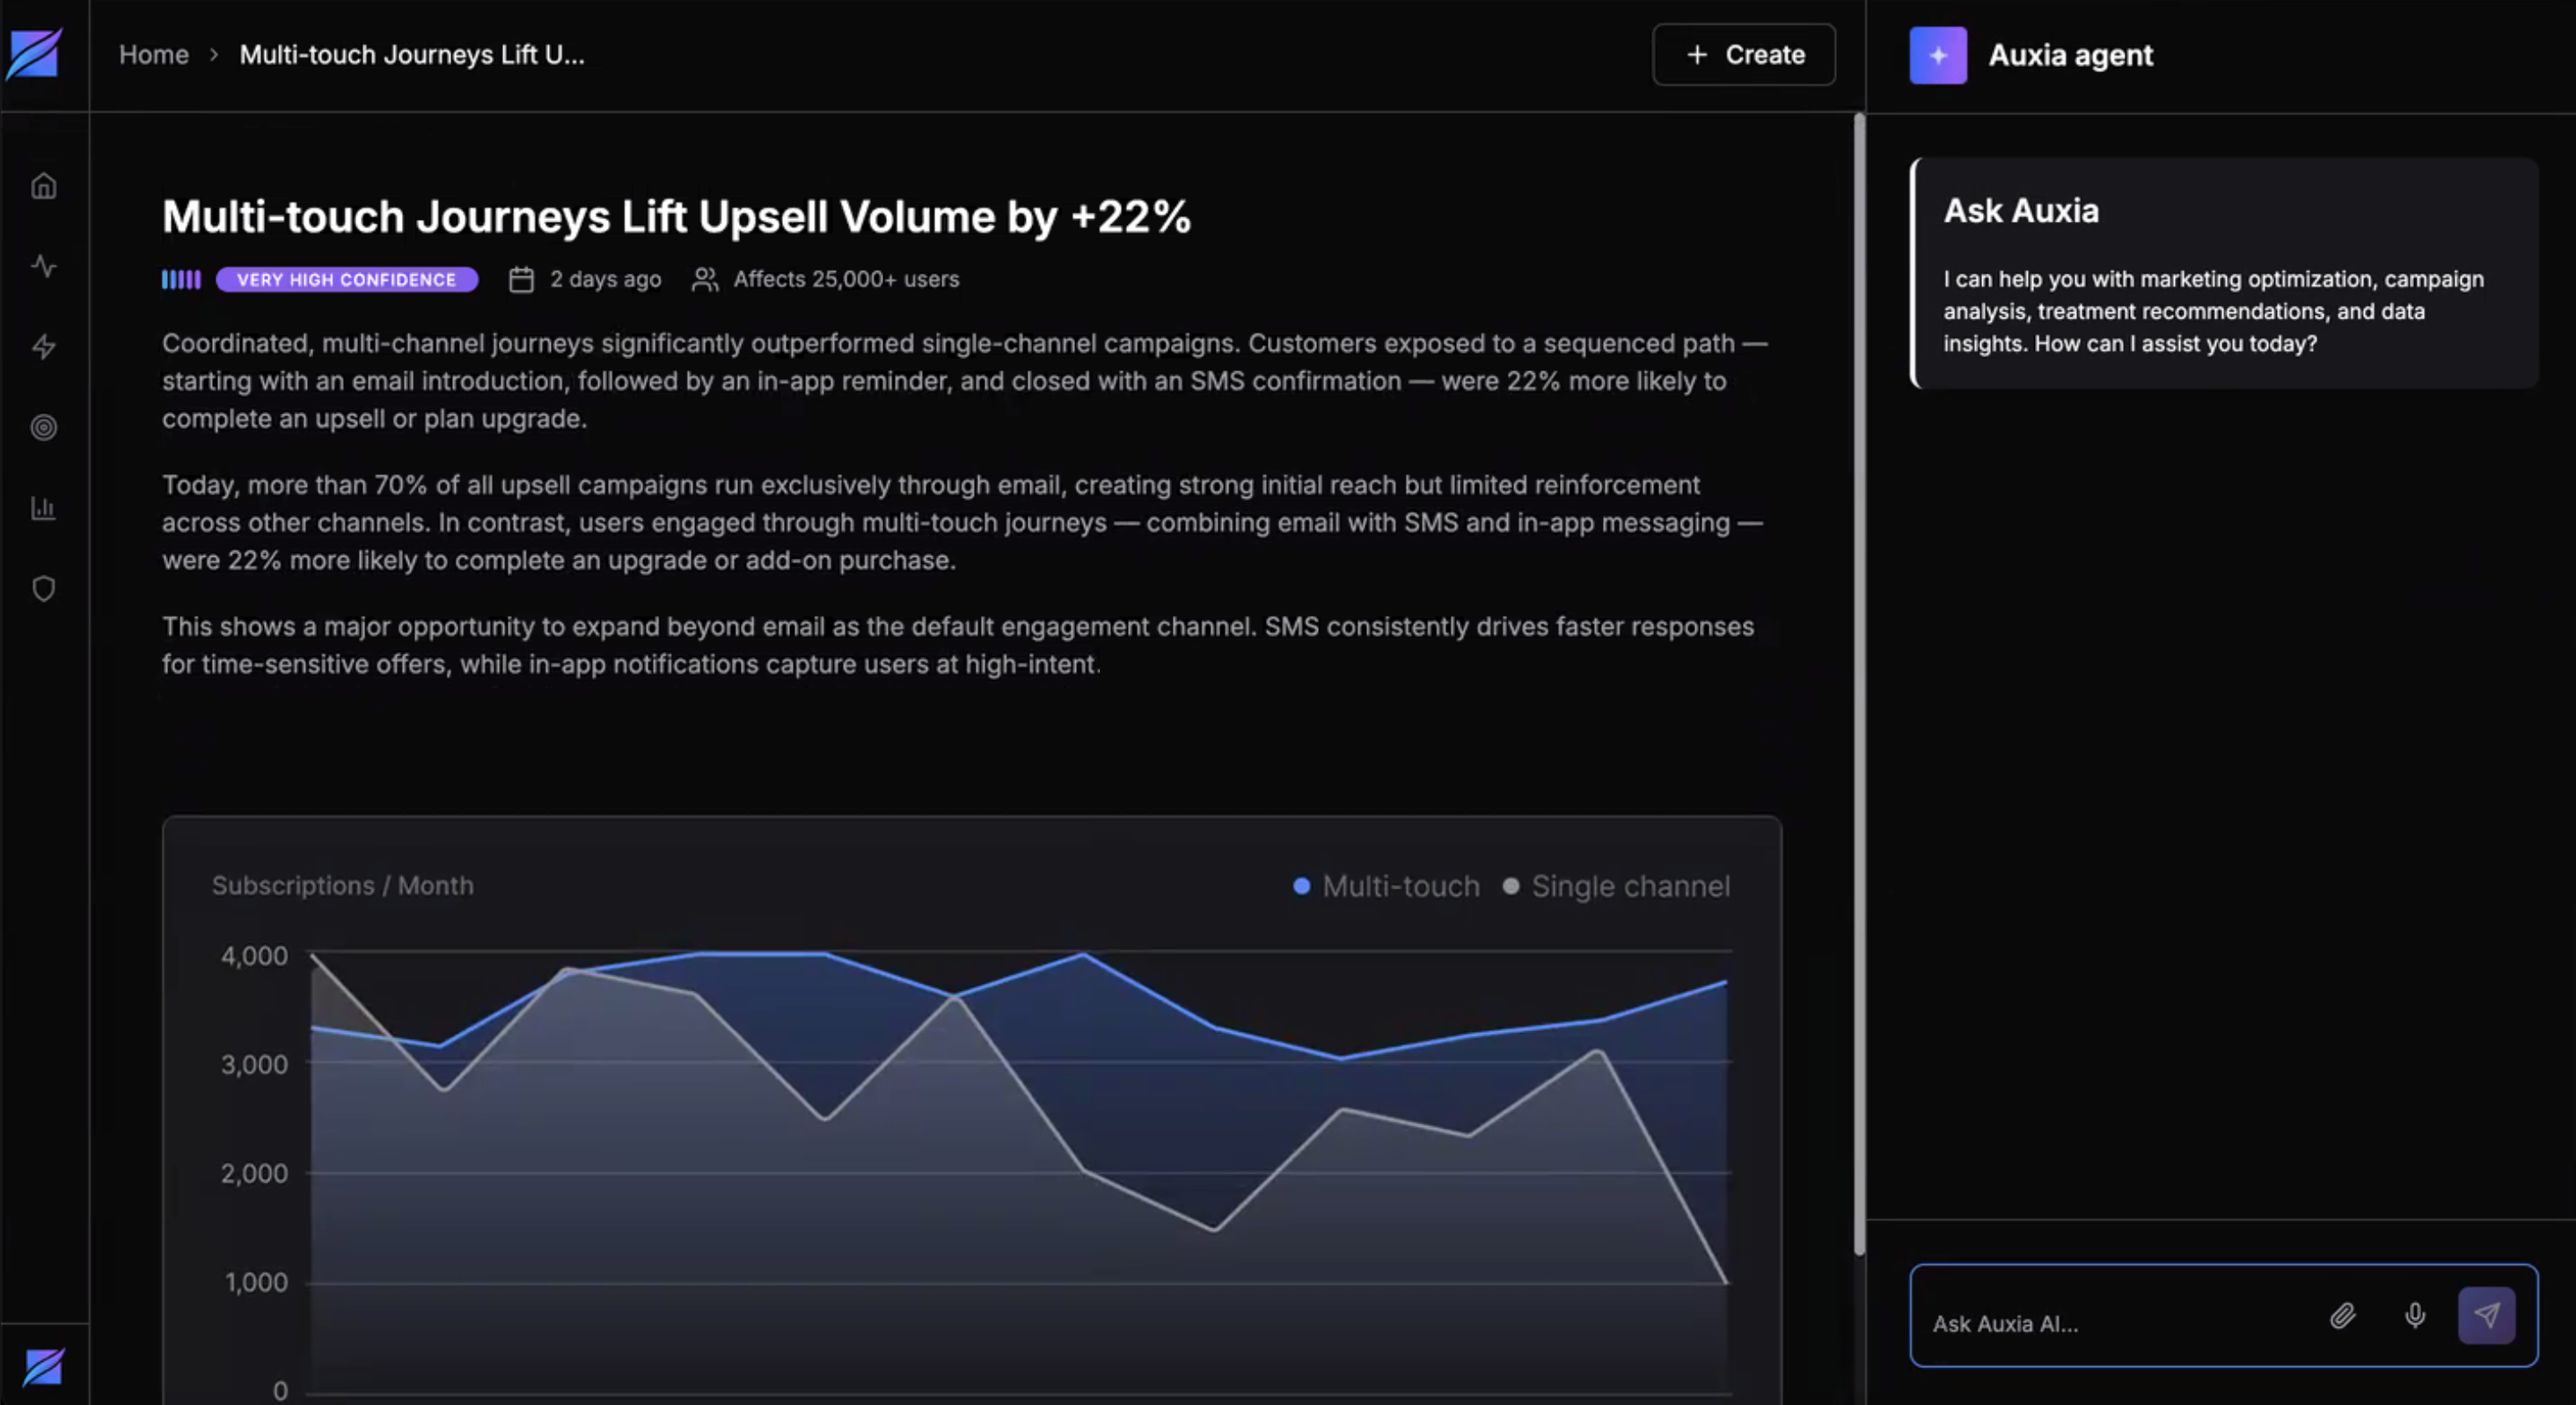Click the Auxia agent sparkle icon
Image resolution: width=2576 pixels, height=1405 pixels.
point(1937,55)
